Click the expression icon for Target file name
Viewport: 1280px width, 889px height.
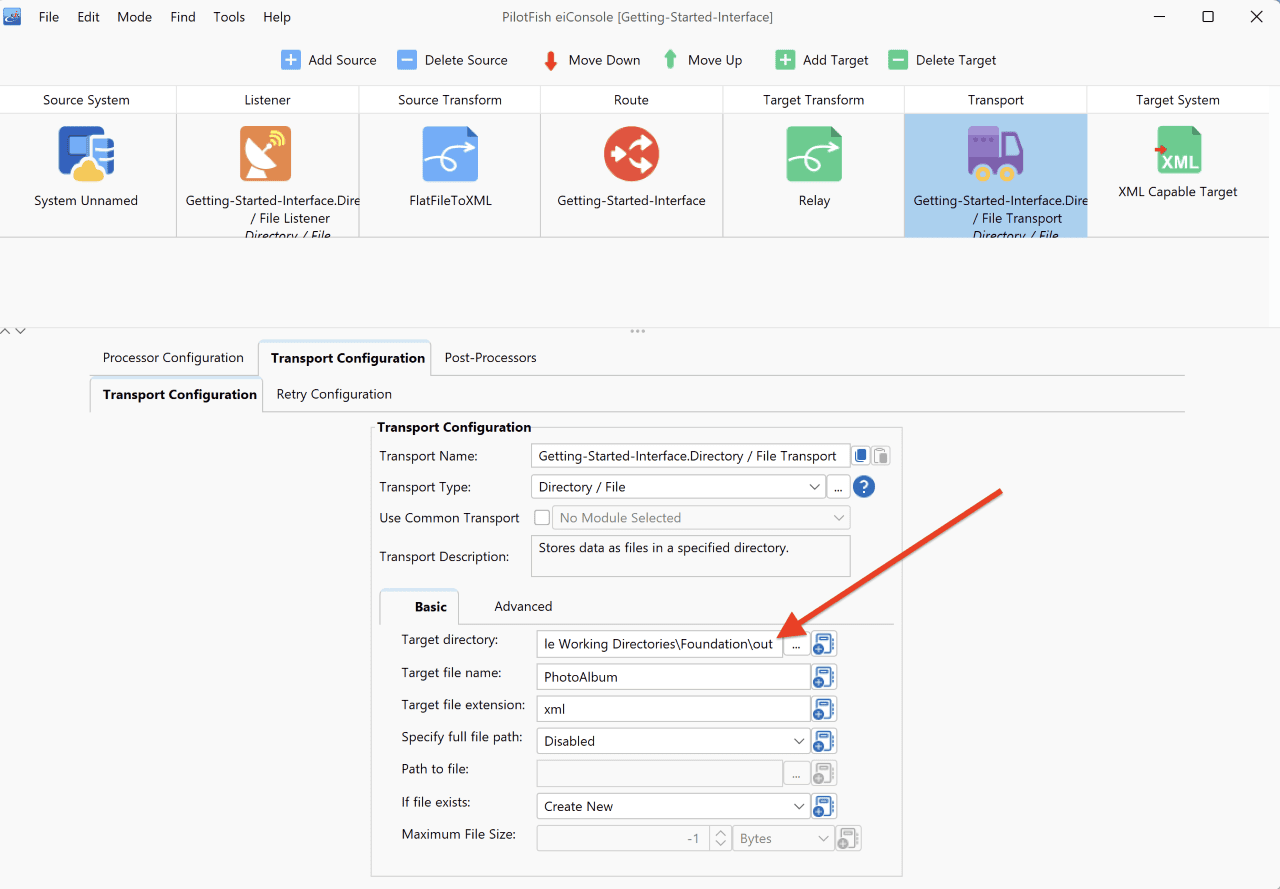coord(824,677)
